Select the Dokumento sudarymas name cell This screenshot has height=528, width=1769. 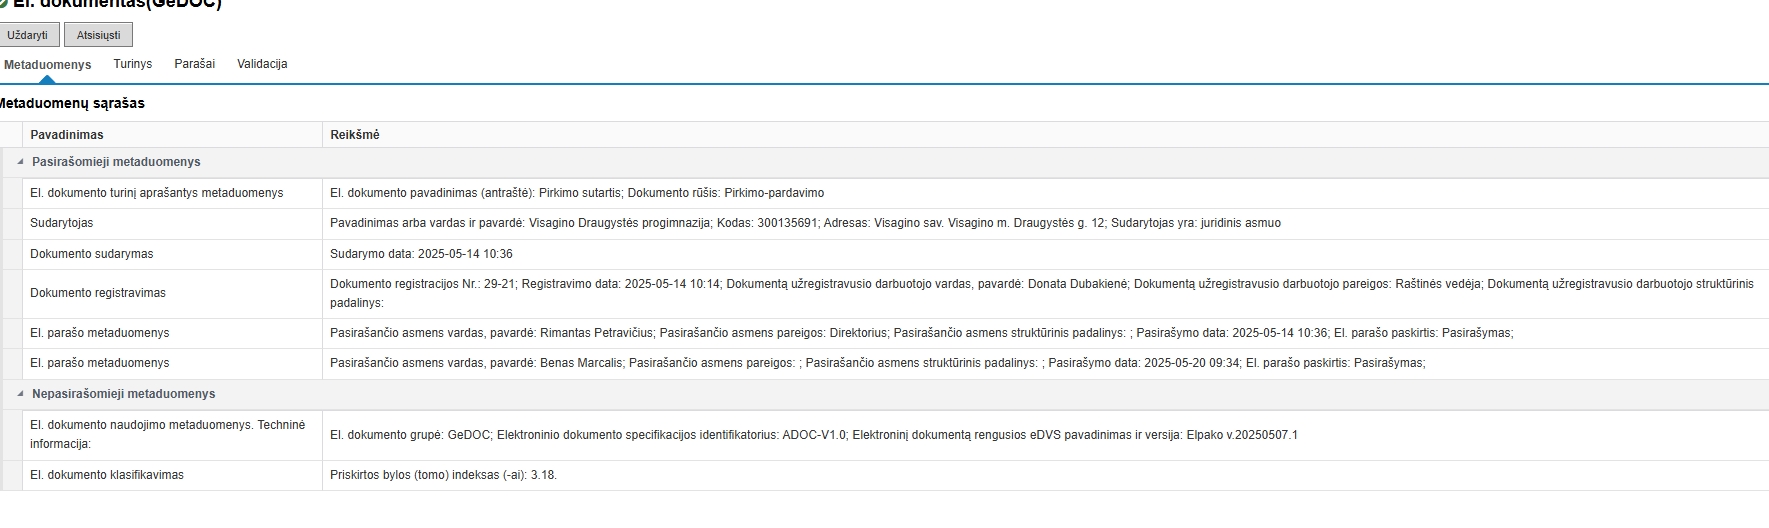(x=92, y=254)
